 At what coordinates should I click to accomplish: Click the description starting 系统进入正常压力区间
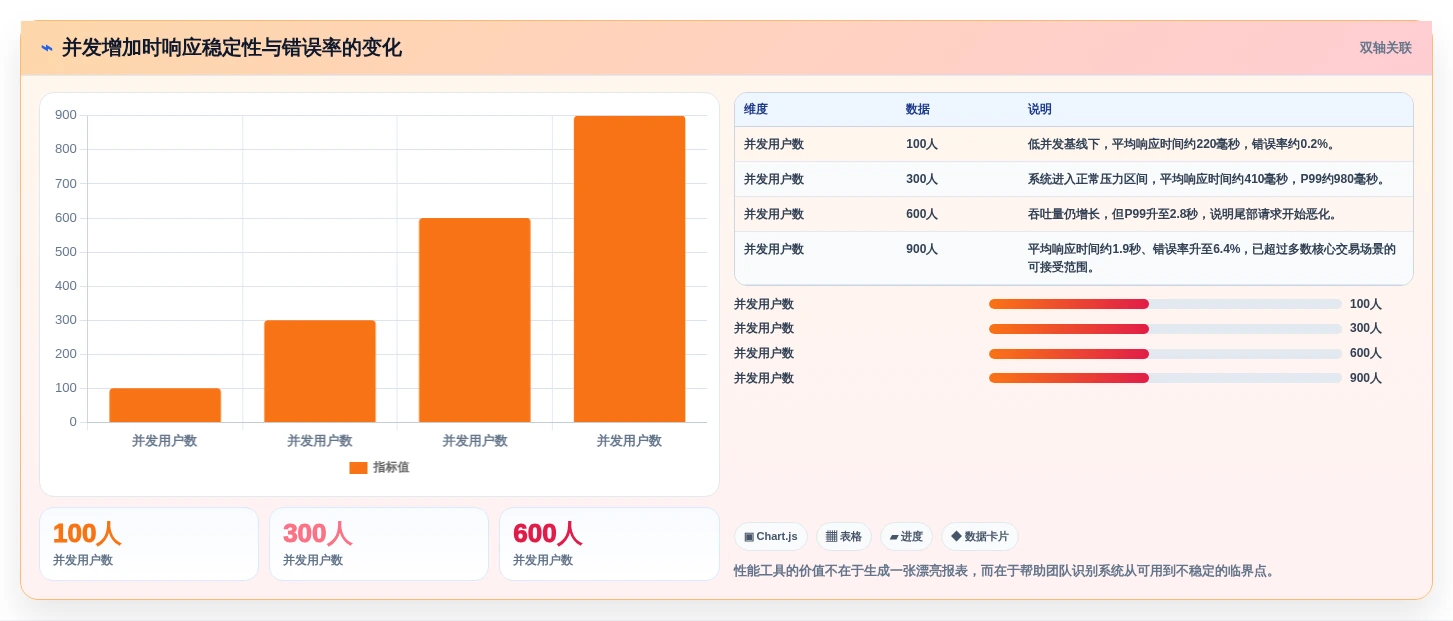click(x=1209, y=179)
